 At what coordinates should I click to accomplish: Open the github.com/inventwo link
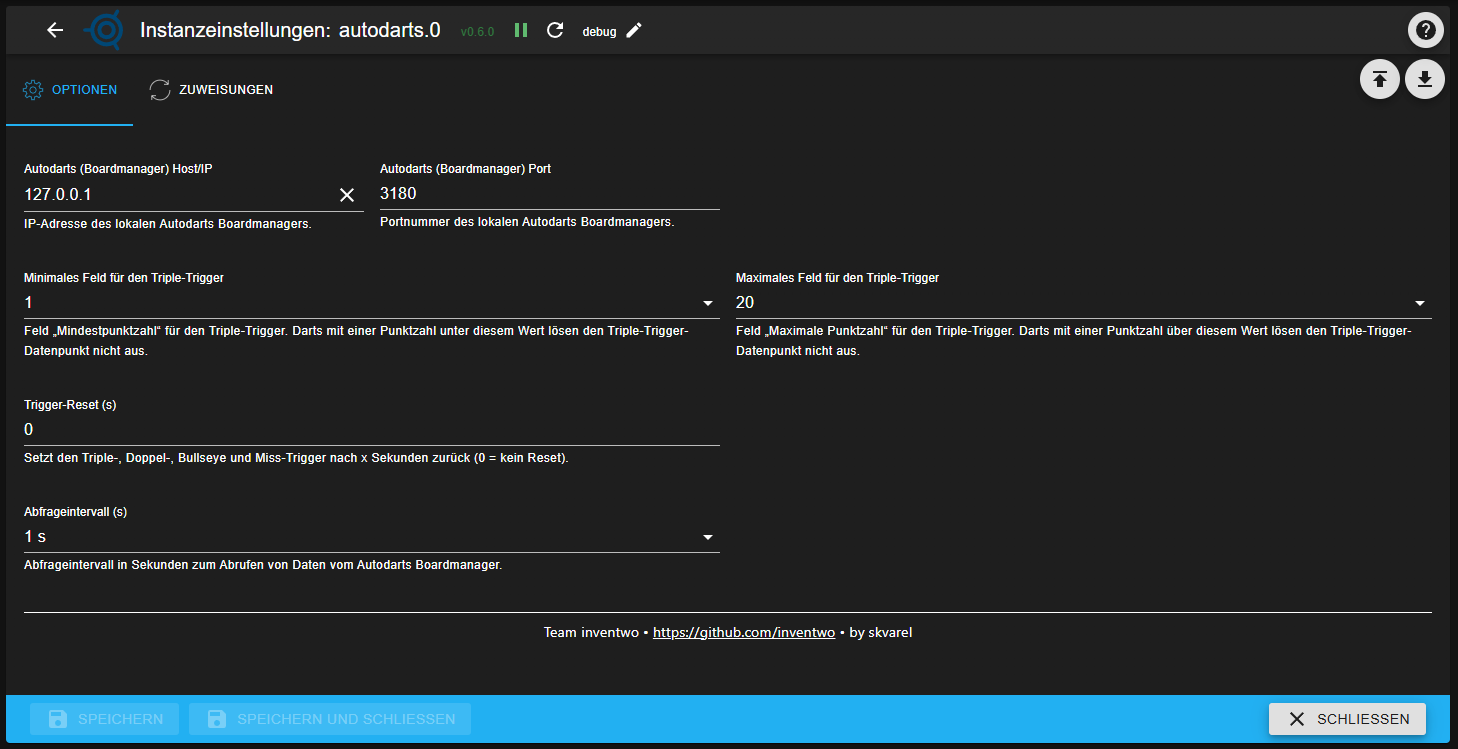[x=743, y=633]
